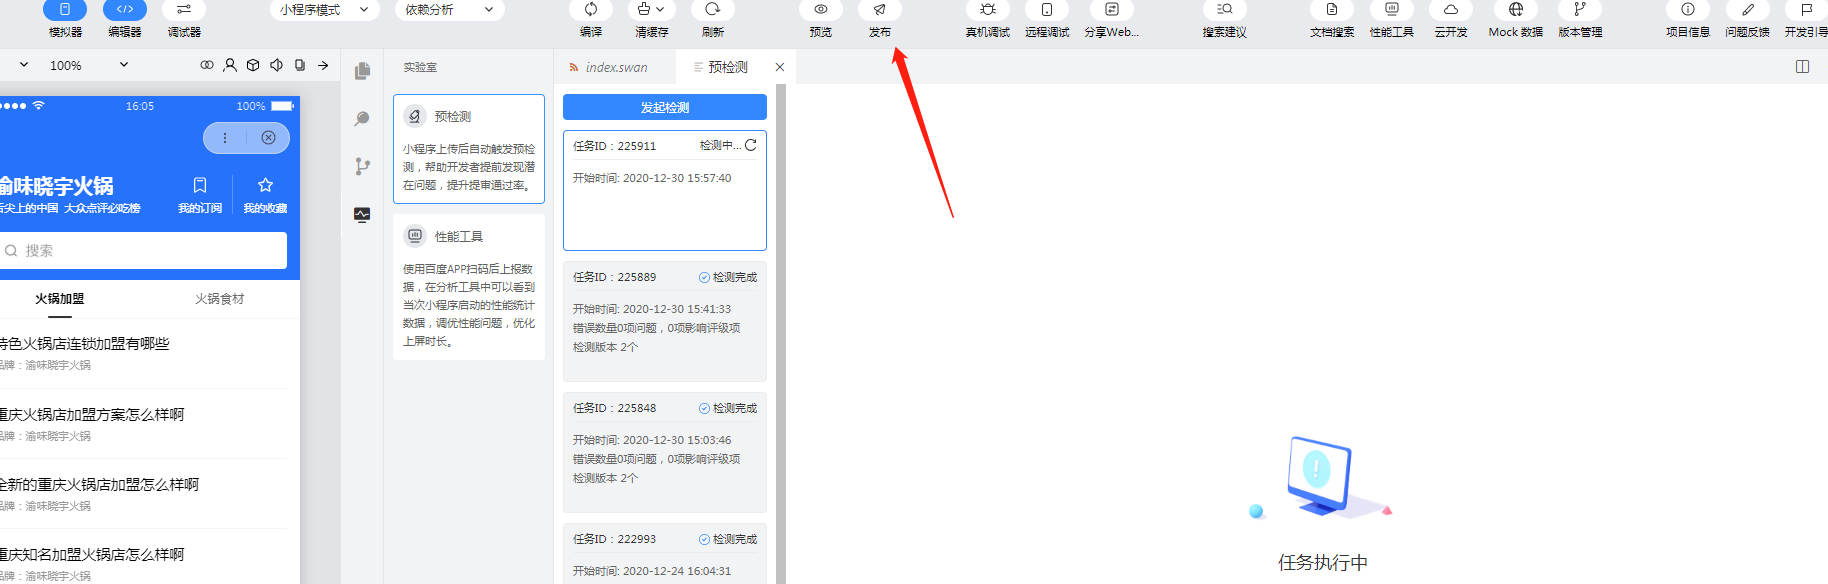Open the 云开发 cloud development tool
The width and height of the screenshot is (1828, 584).
click(1451, 10)
